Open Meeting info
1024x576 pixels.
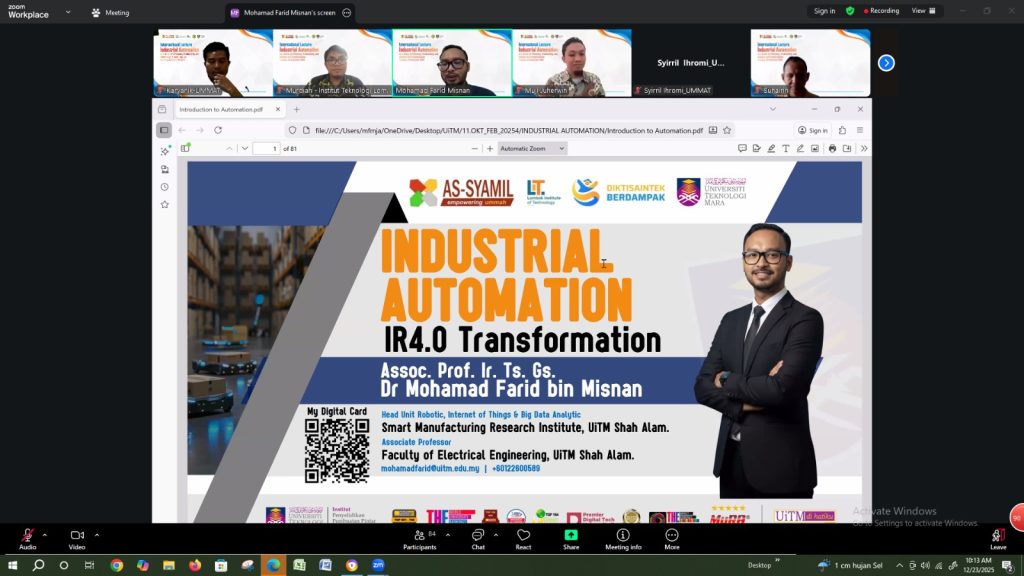(x=623, y=537)
